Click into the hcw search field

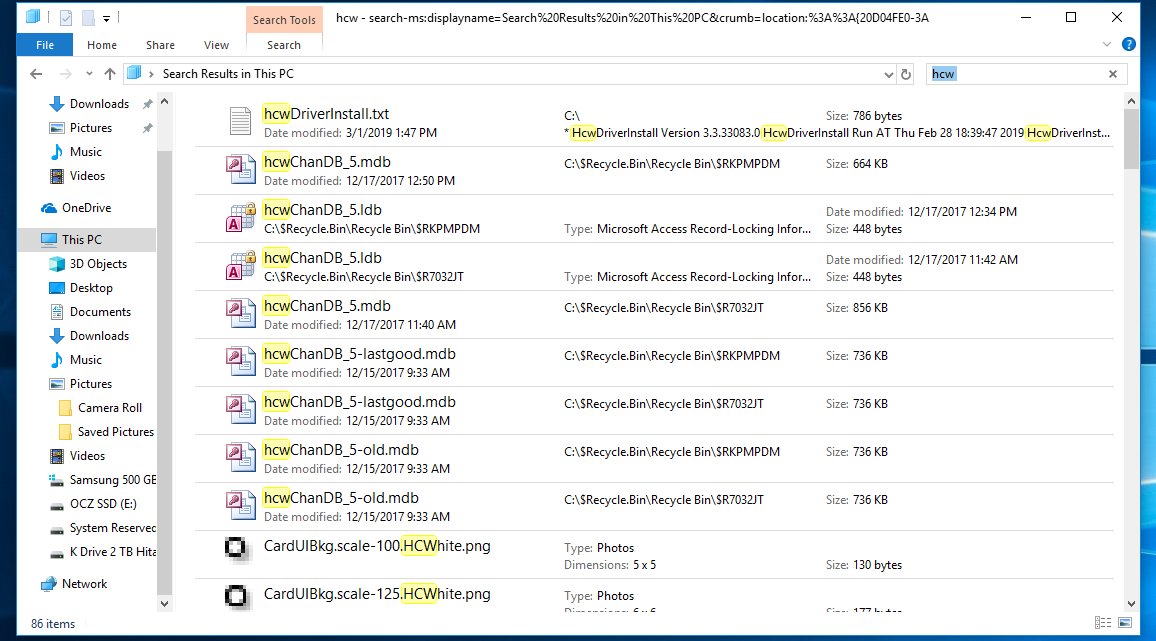point(1016,74)
